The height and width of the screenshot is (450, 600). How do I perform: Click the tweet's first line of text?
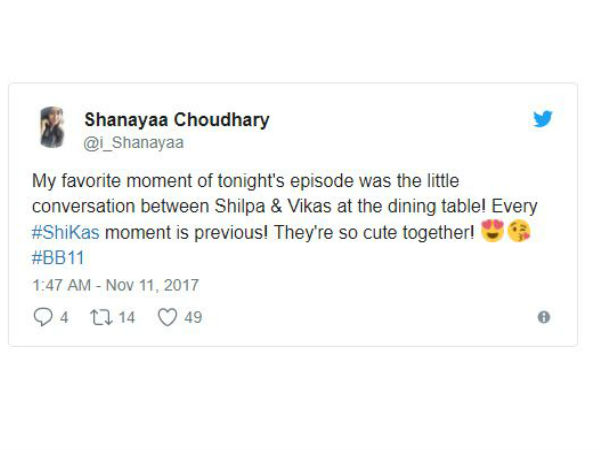[246, 181]
